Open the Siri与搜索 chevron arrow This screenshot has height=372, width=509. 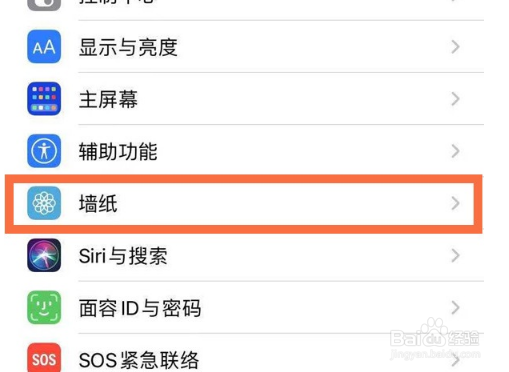pos(455,255)
